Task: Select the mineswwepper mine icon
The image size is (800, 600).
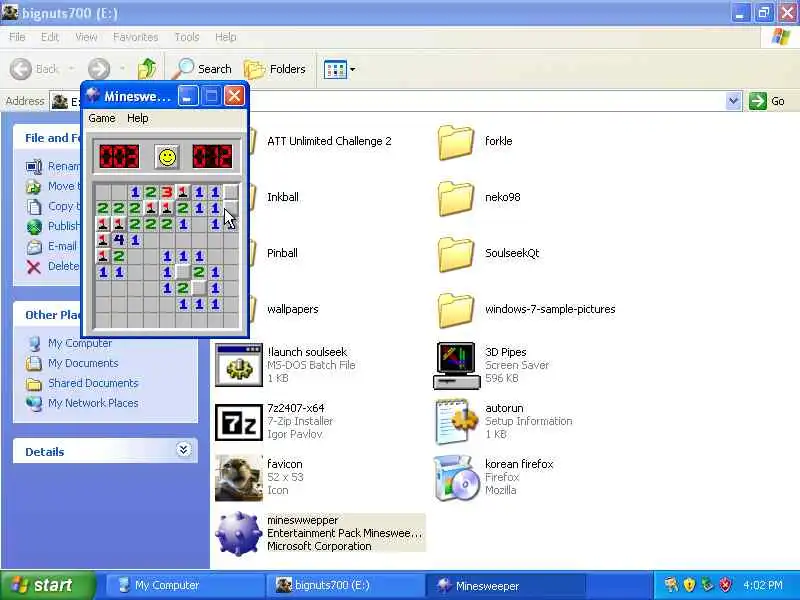Action: click(238, 534)
